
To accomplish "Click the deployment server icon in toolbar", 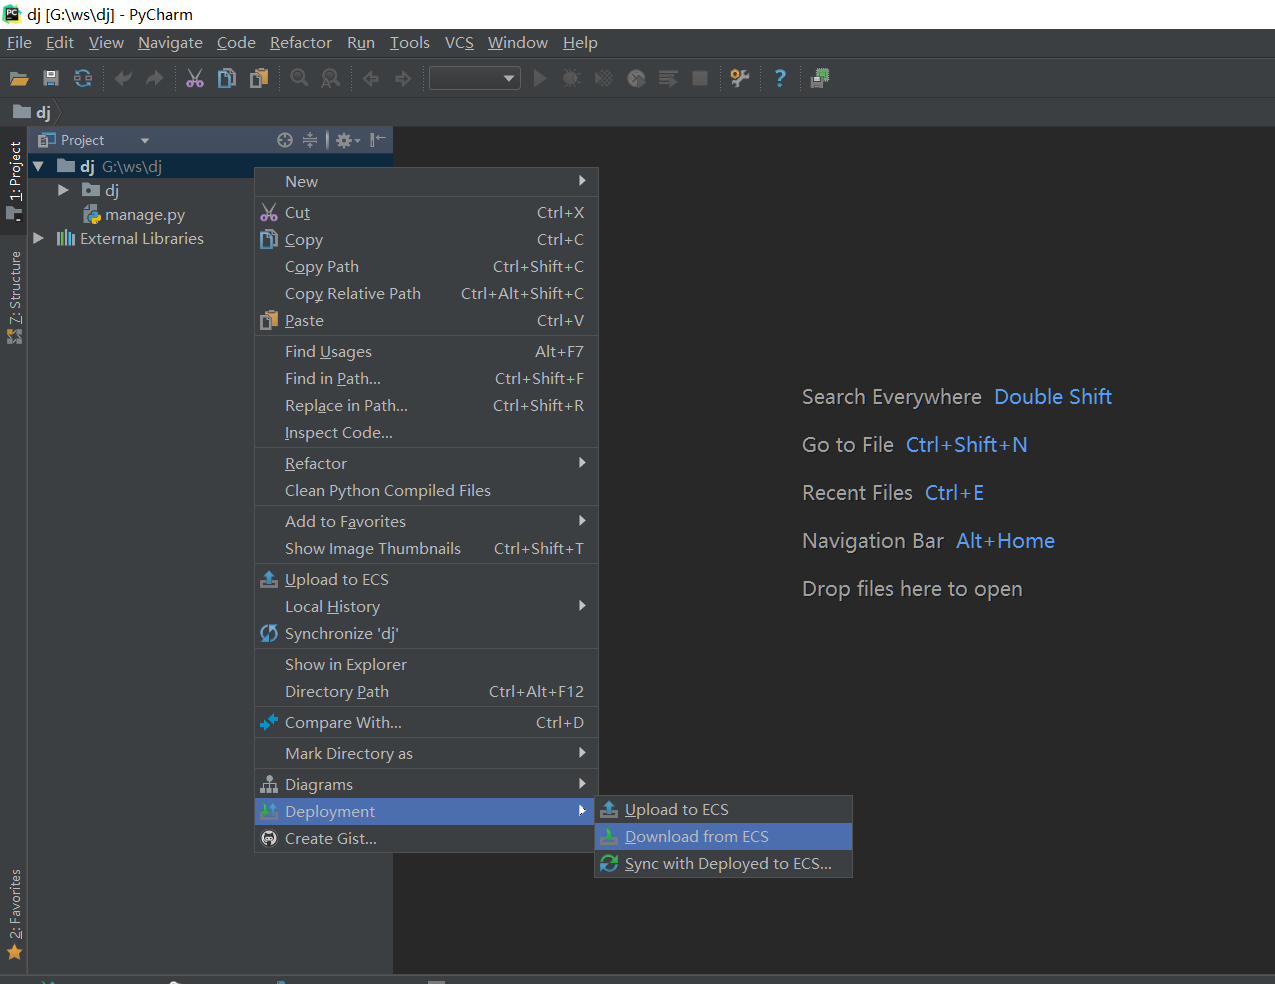I will coord(820,78).
